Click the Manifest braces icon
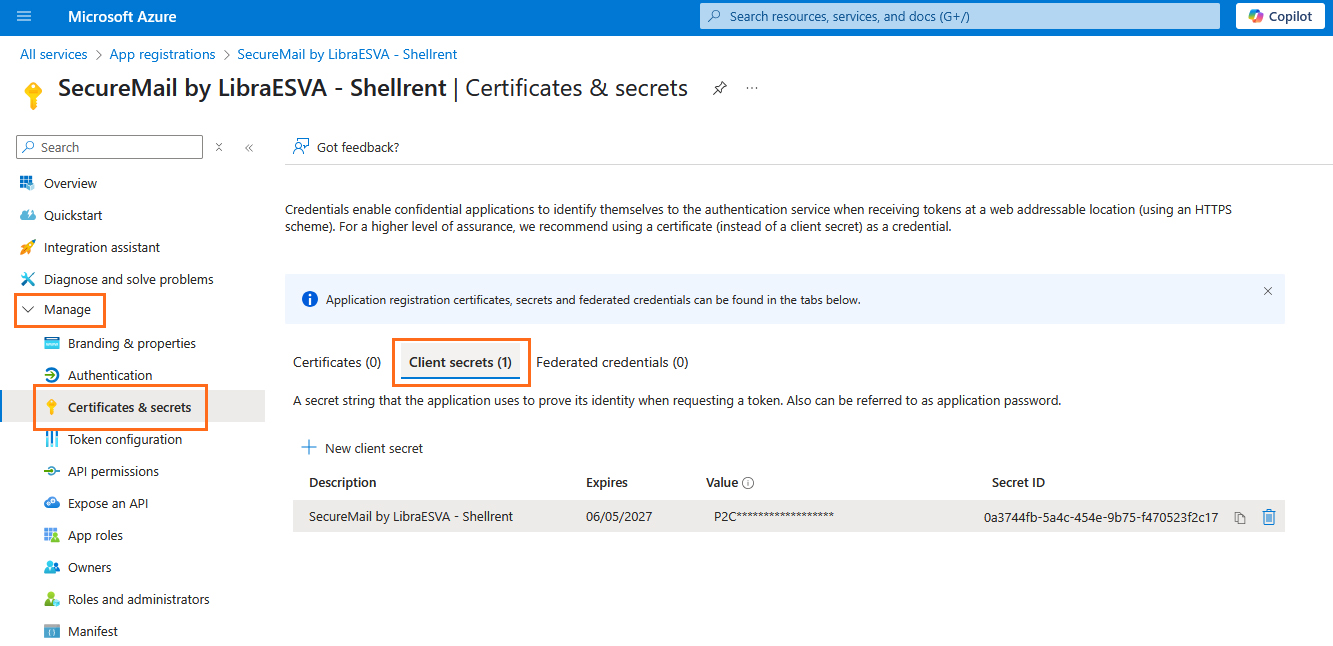 [52, 631]
